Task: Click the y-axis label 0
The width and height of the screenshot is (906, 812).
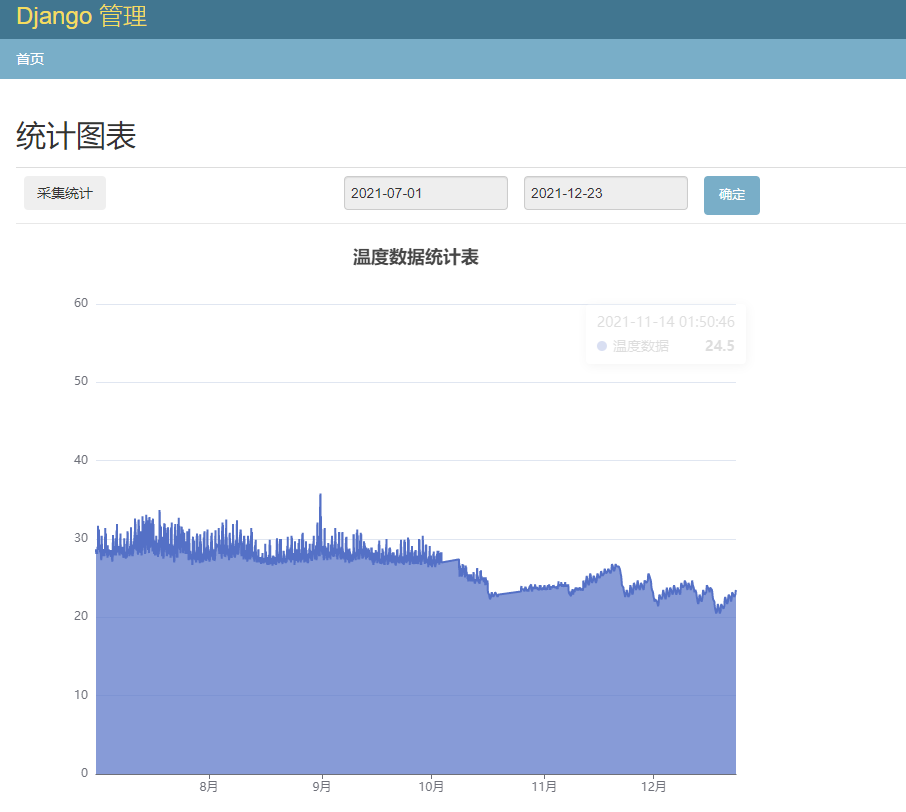Action: coord(84,773)
